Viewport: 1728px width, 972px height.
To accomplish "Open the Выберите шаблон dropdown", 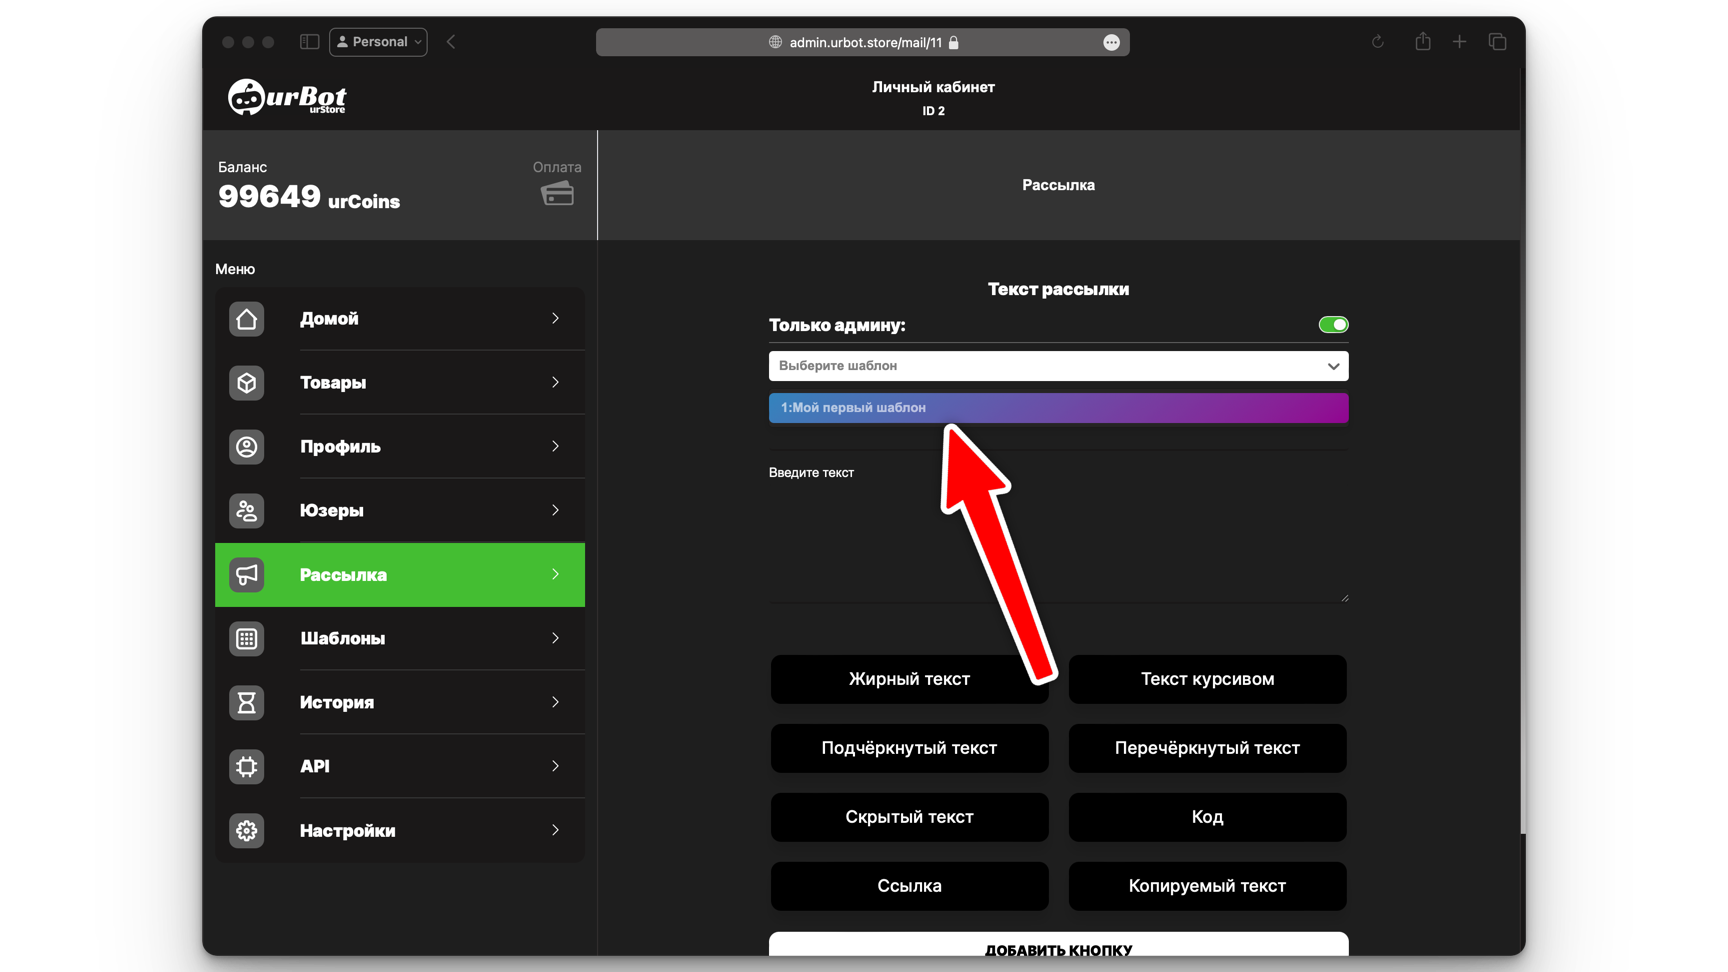I will 1058,366.
